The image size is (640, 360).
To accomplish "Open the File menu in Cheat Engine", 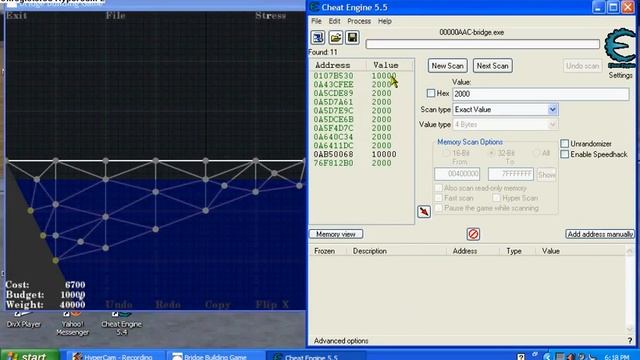I will pyautogui.click(x=316, y=21).
